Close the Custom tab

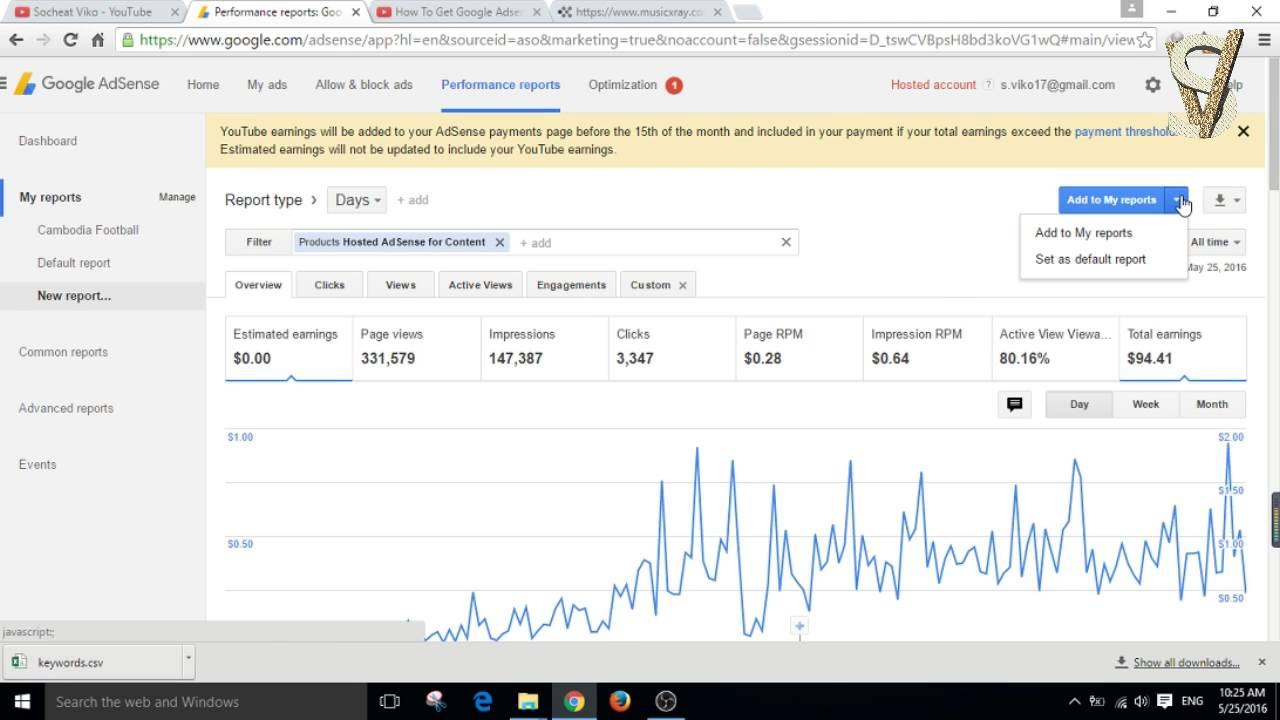pyautogui.click(x=683, y=285)
